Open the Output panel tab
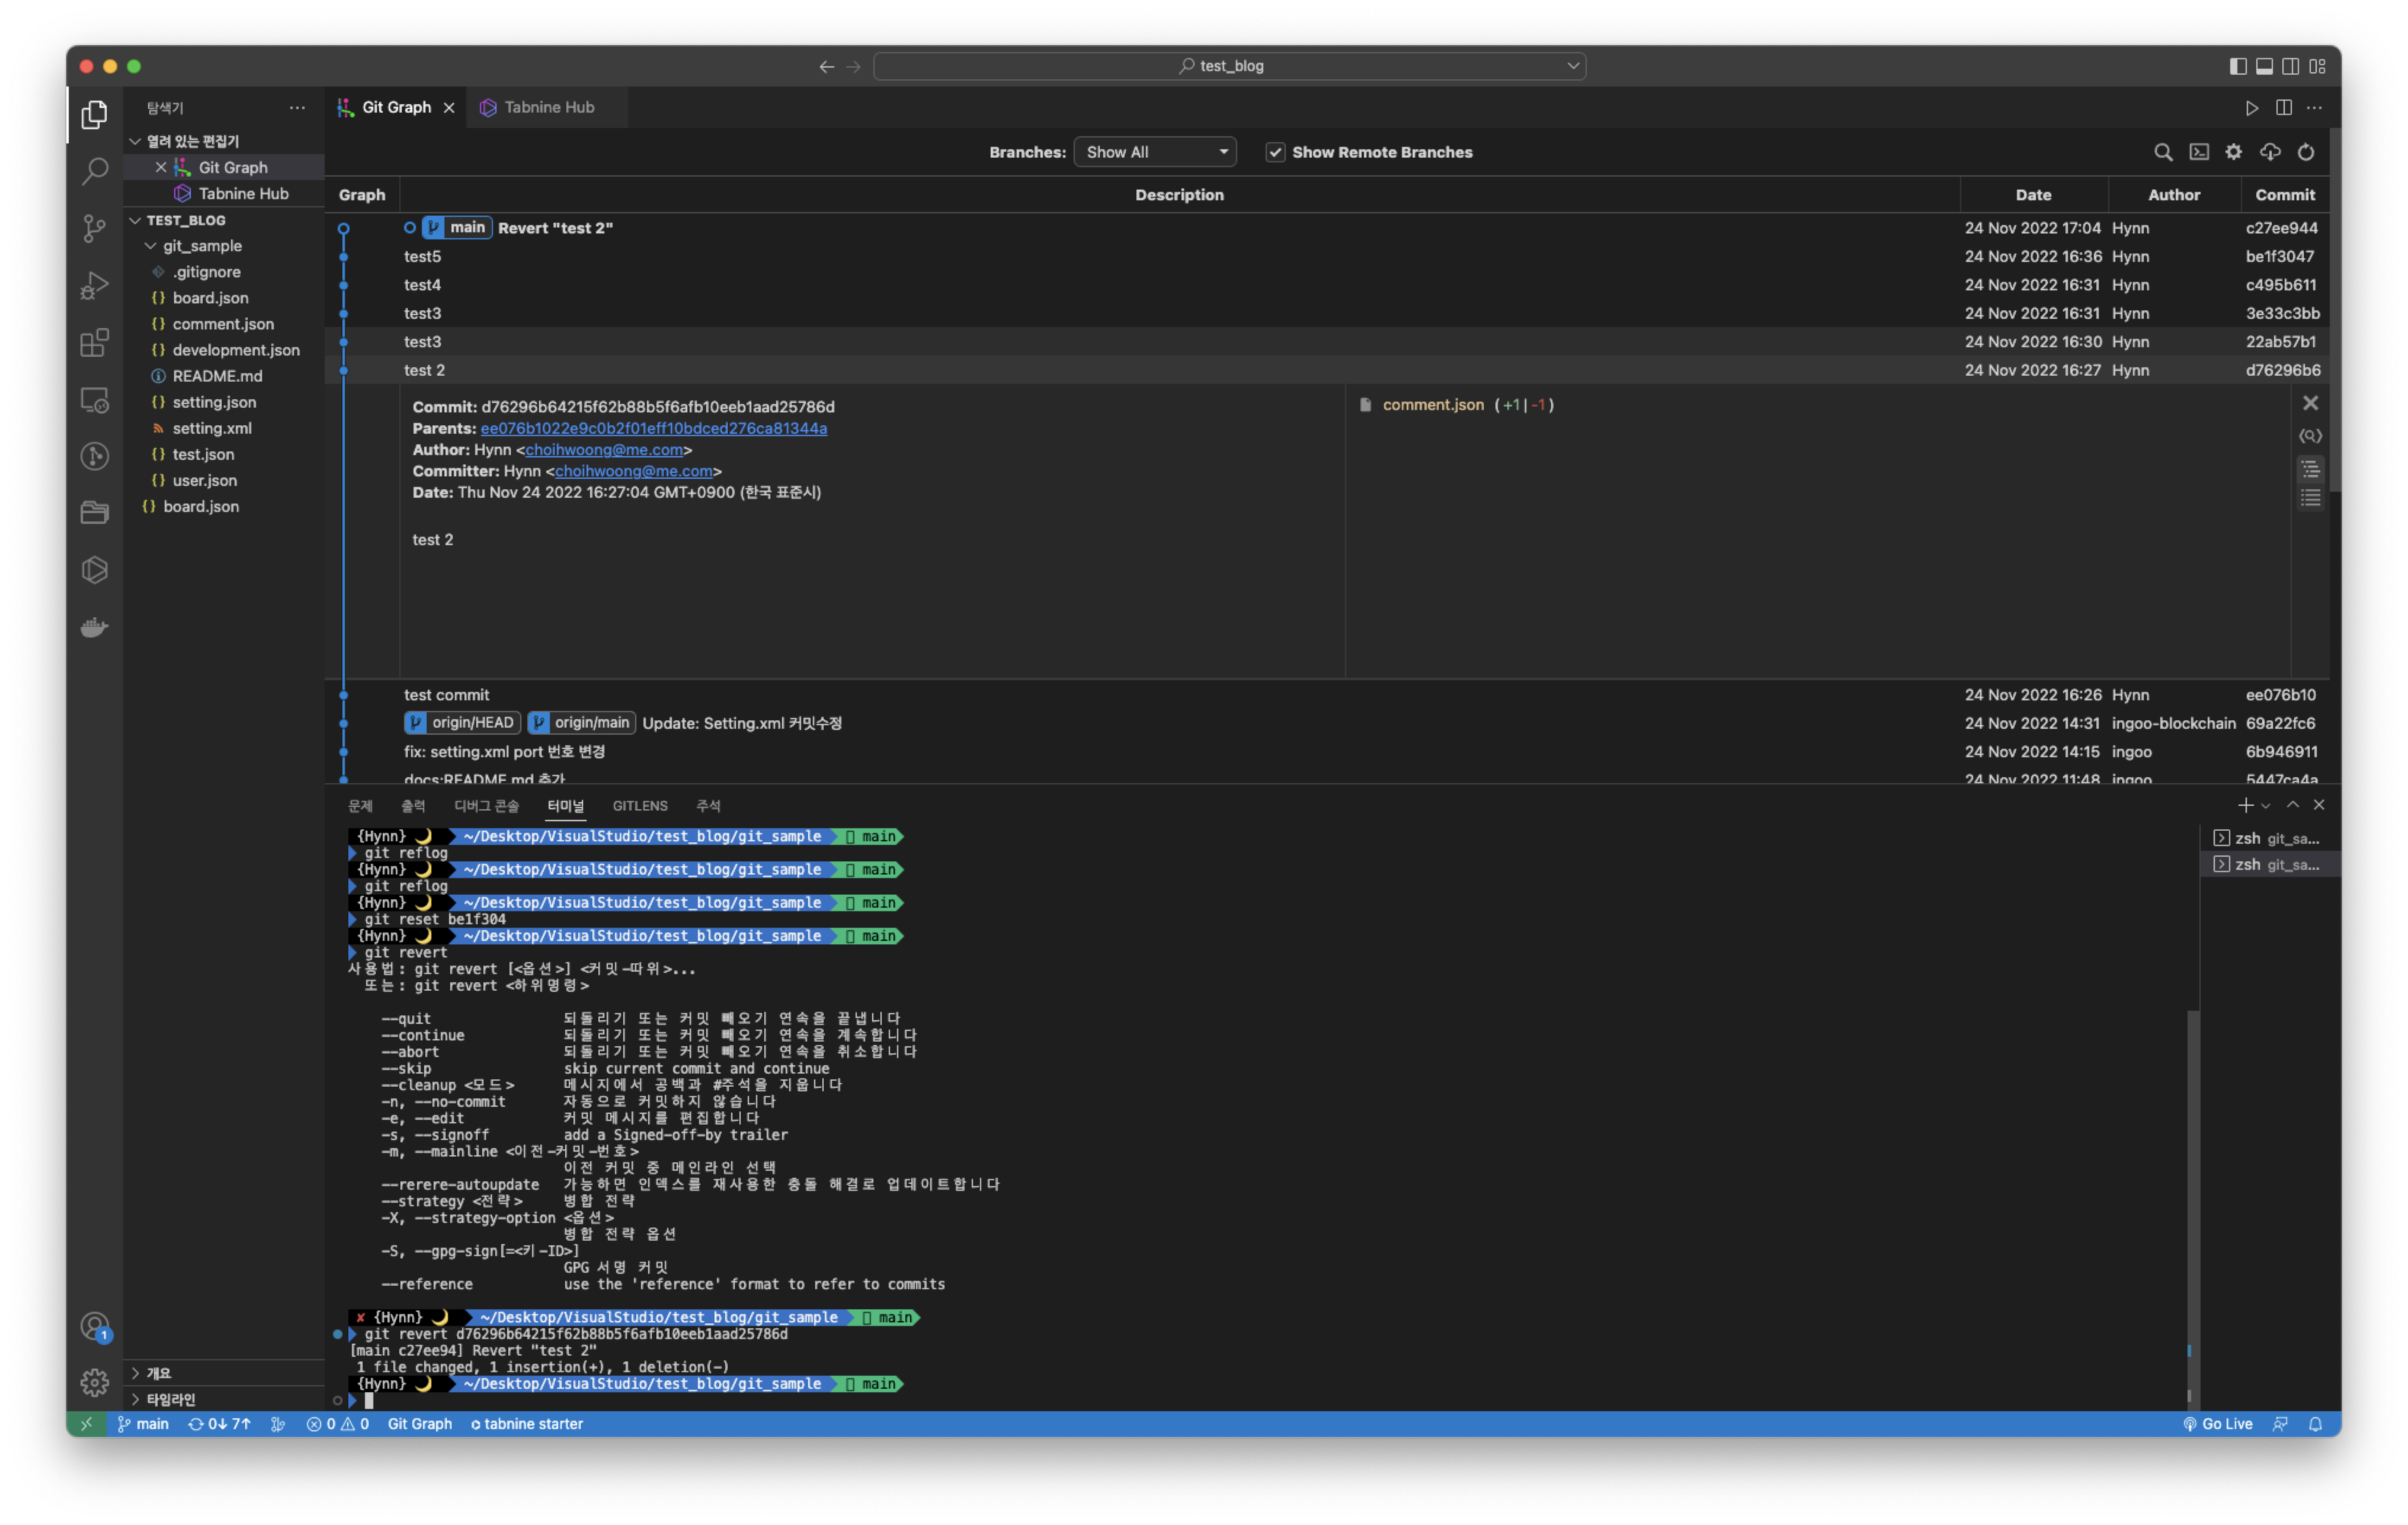Viewport: 2408px width, 1525px height. [x=413, y=806]
